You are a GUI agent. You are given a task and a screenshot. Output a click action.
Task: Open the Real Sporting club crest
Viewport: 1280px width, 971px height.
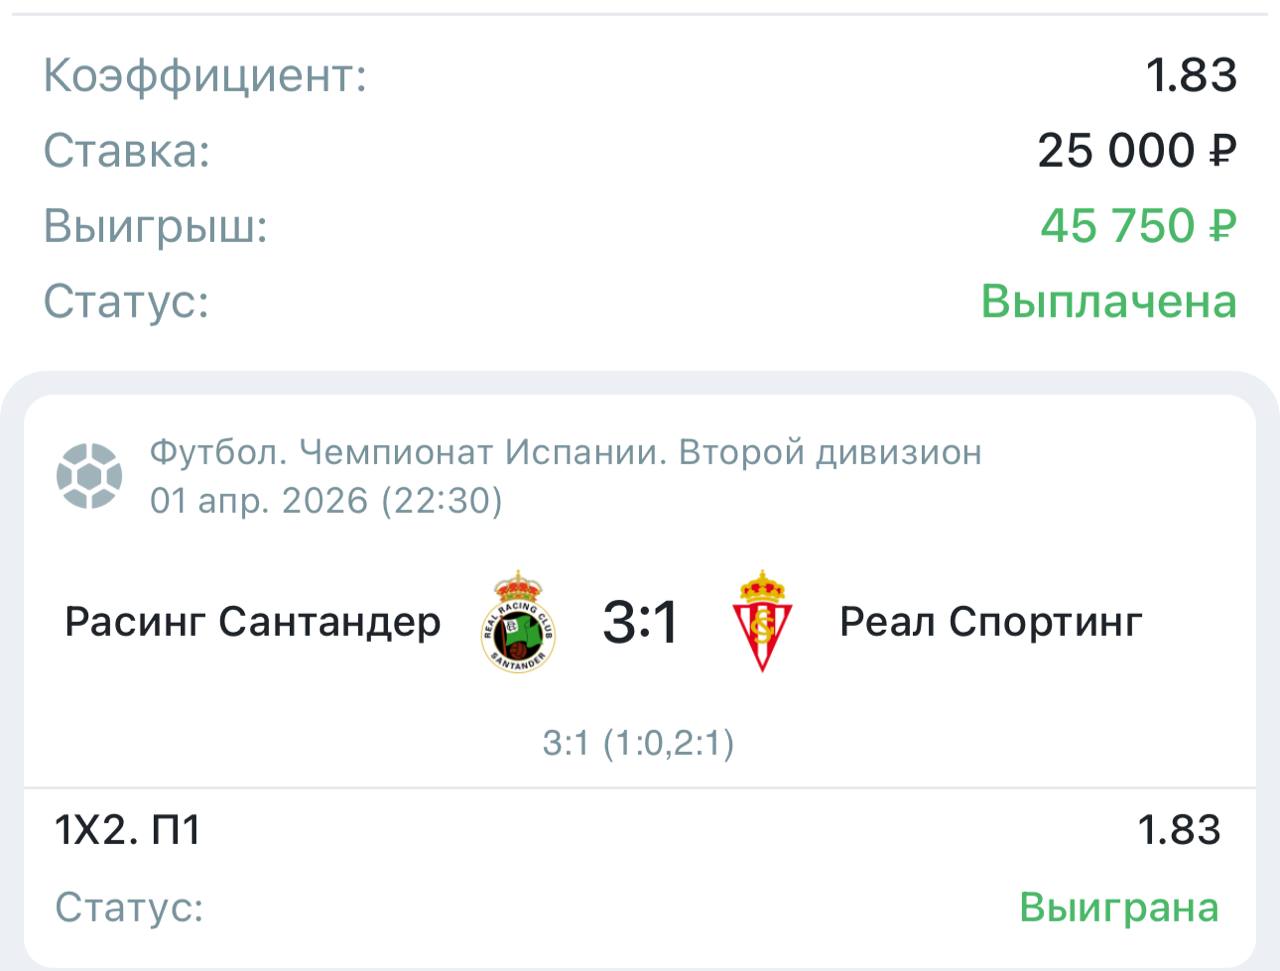point(761,622)
